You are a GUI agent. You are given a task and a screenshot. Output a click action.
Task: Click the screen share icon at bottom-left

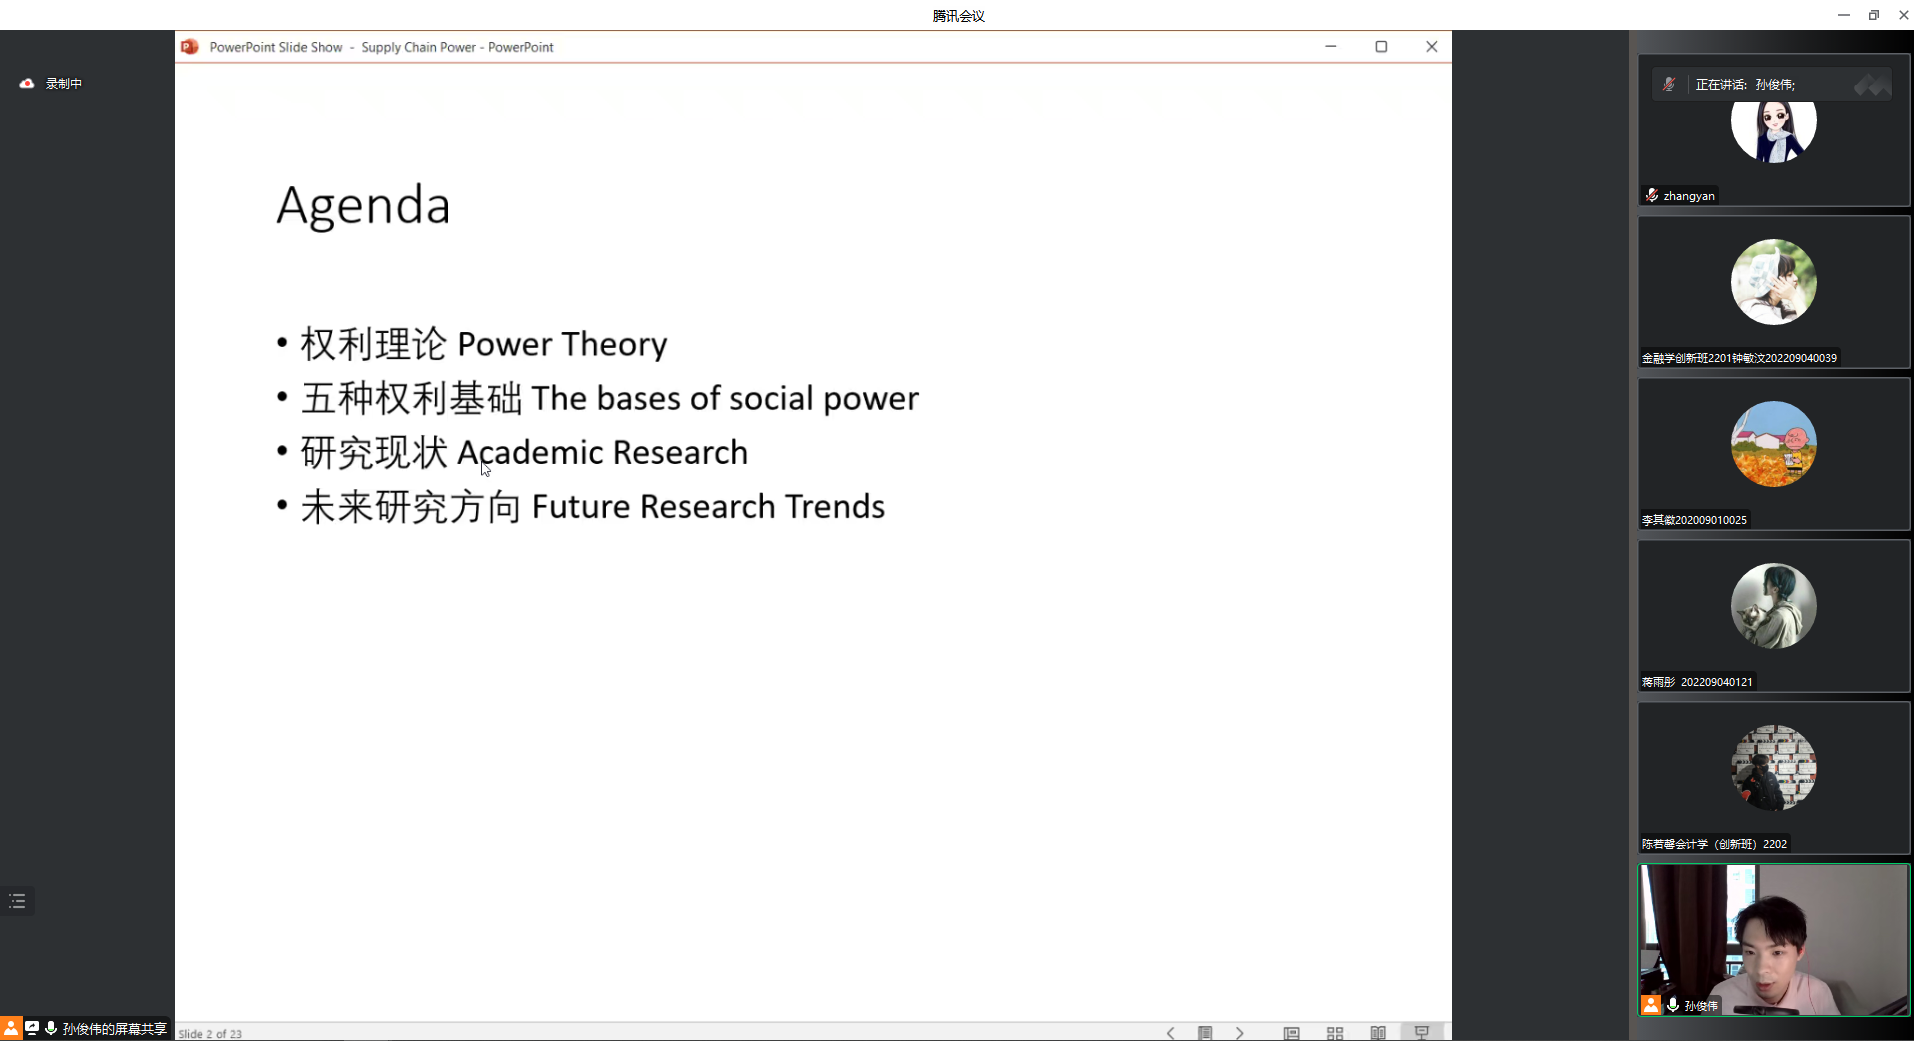pos(32,1028)
